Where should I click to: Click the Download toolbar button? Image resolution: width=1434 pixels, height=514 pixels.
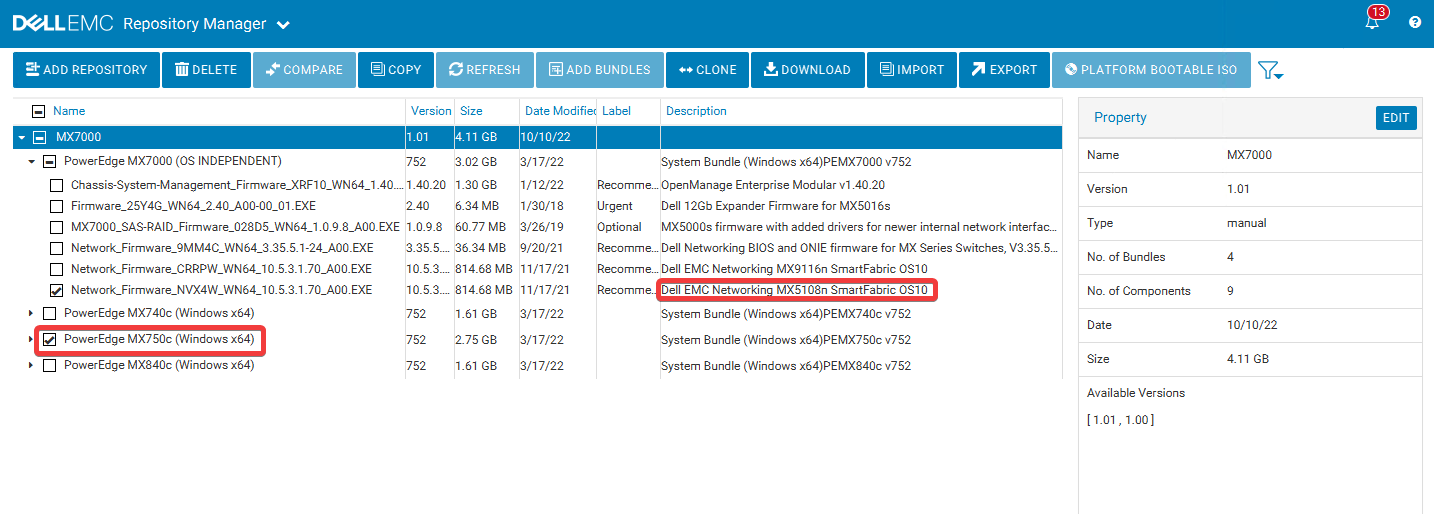coord(807,70)
